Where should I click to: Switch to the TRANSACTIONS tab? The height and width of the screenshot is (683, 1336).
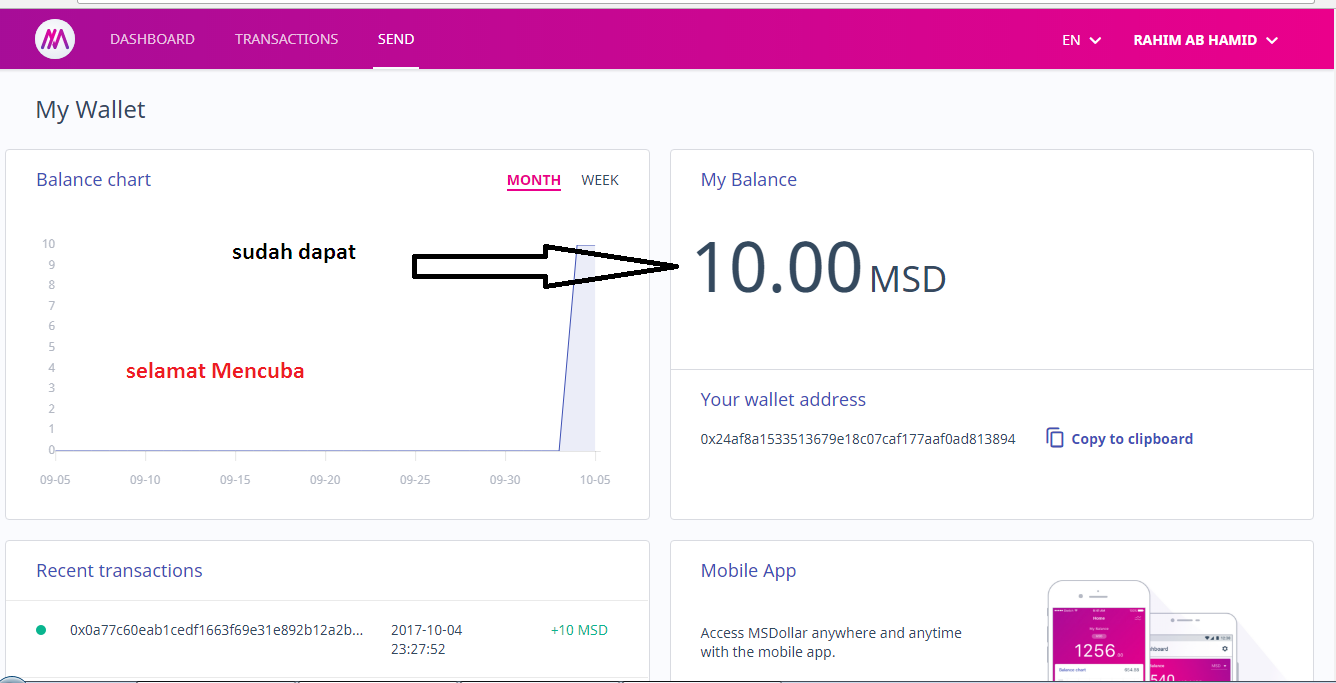pos(286,39)
